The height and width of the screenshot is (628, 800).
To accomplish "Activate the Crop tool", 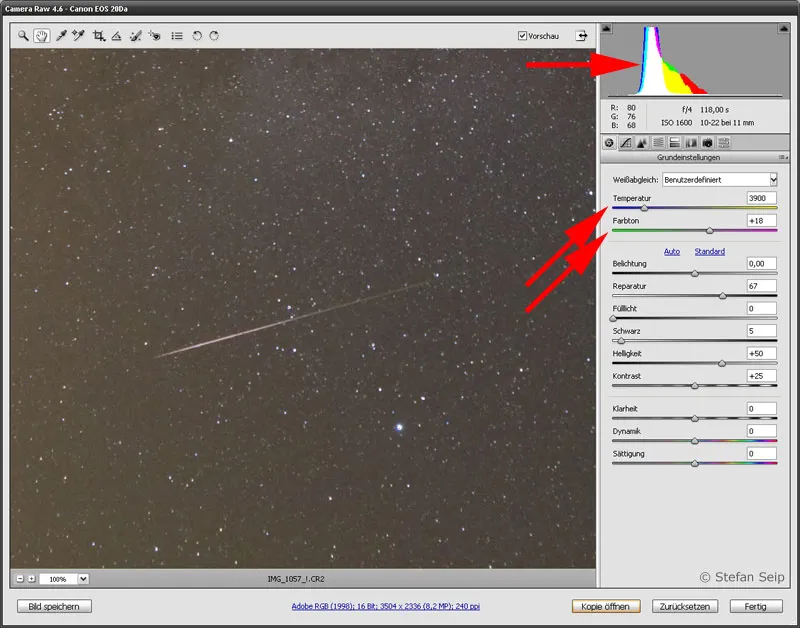I will pyautogui.click(x=98, y=36).
